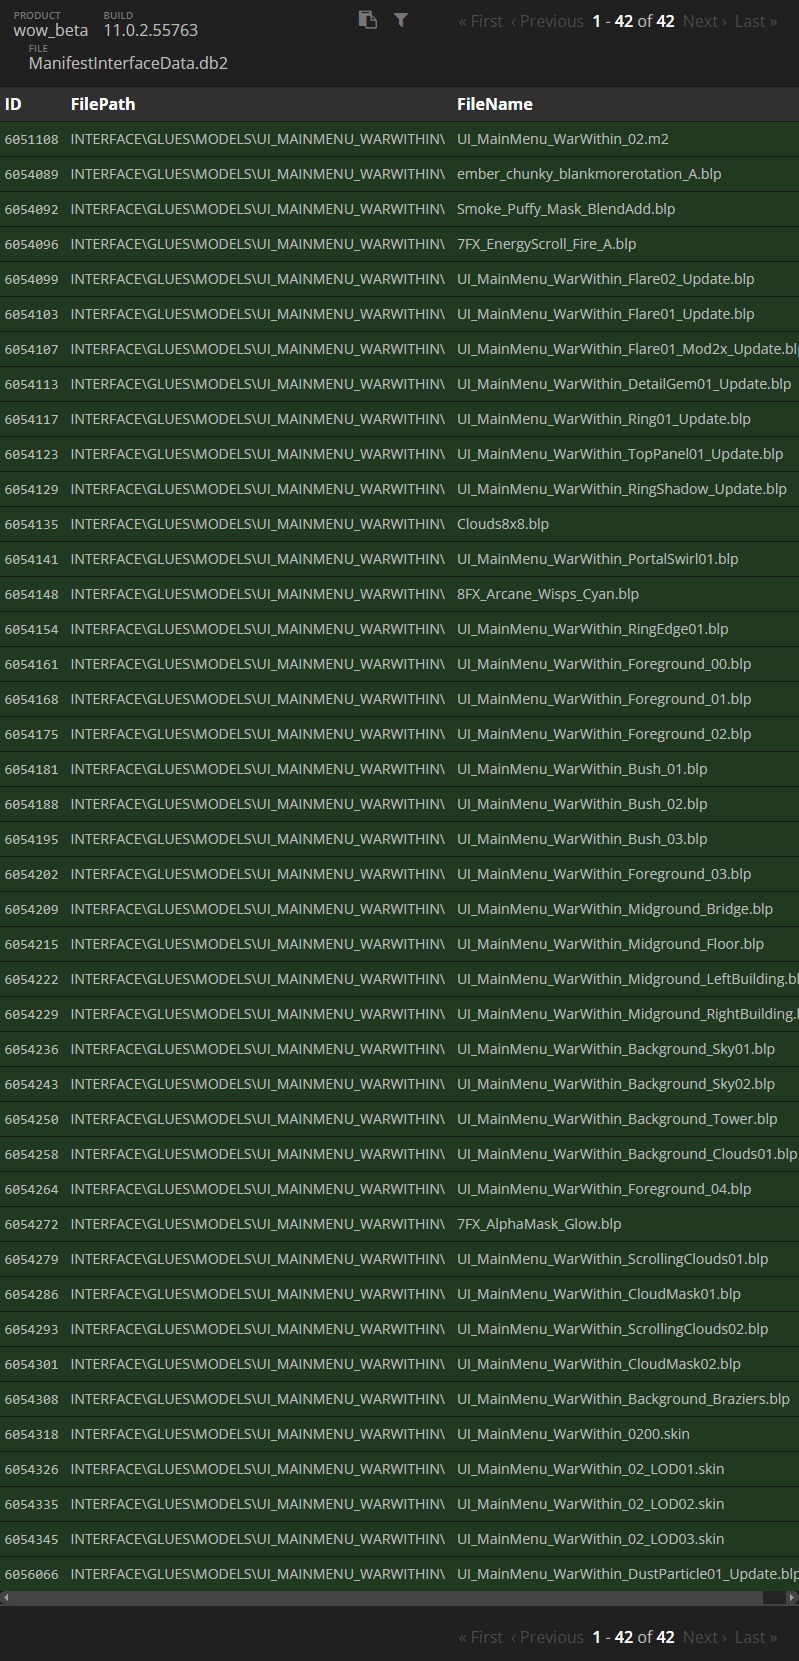Click ID 6054103
This screenshot has height=1661, width=799.
point(32,315)
